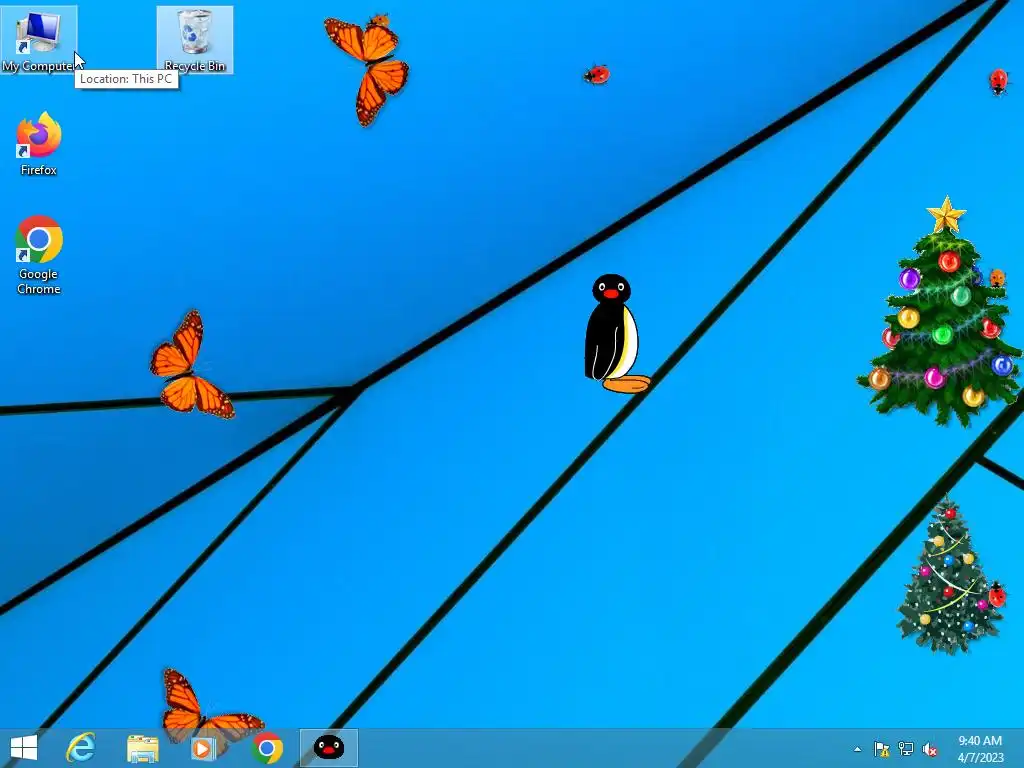Image resolution: width=1024 pixels, height=768 pixels.
Task: Select the Firefox desktop shortcut
Action: 39,144
